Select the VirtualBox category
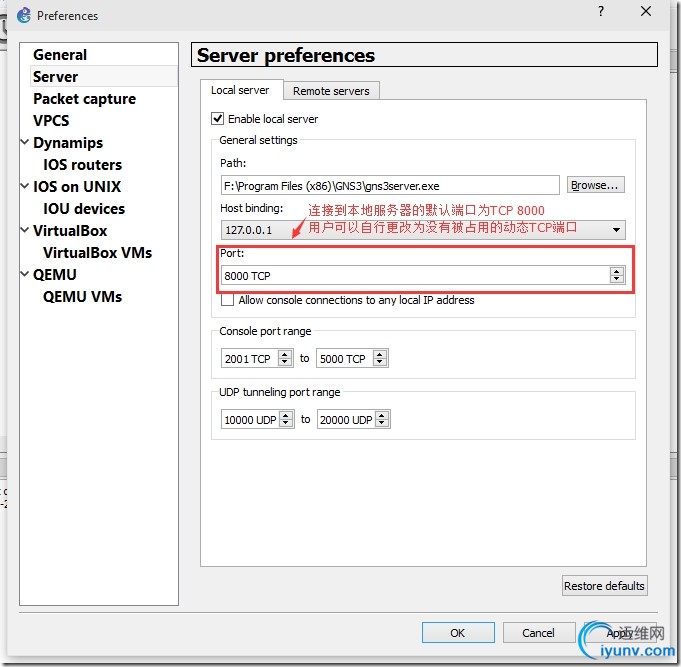The width and height of the screenshot is (681, 667). coord(70,231)
